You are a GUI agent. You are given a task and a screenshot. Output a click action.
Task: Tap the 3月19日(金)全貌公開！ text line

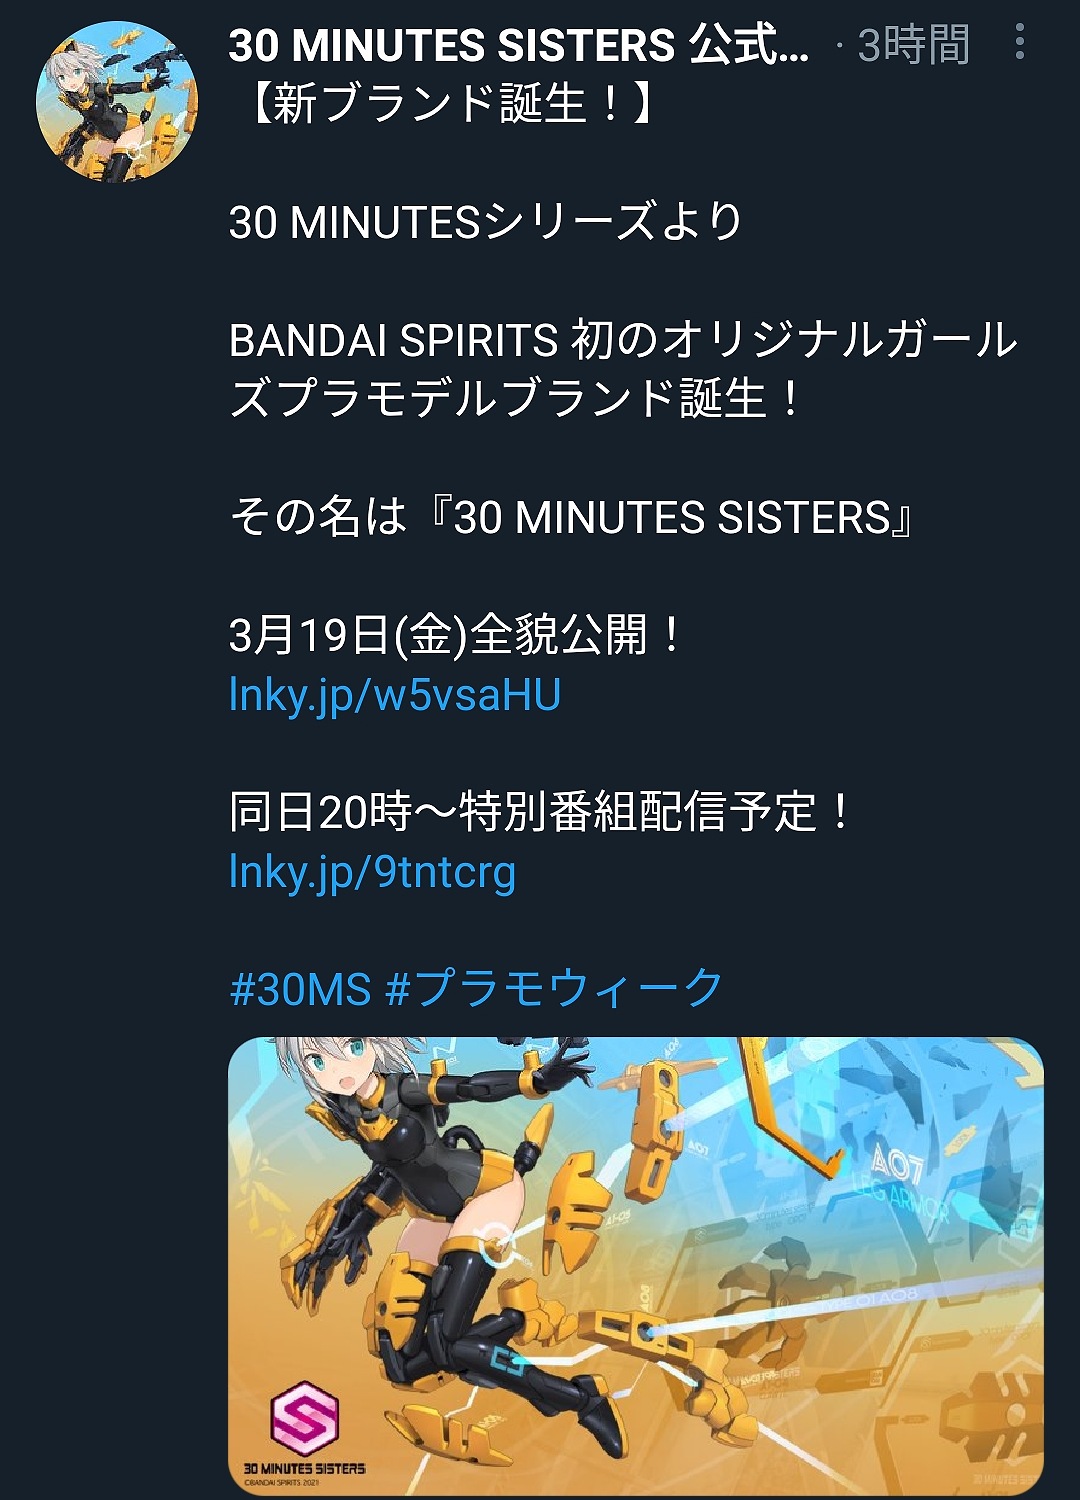[x=456, y=635]
